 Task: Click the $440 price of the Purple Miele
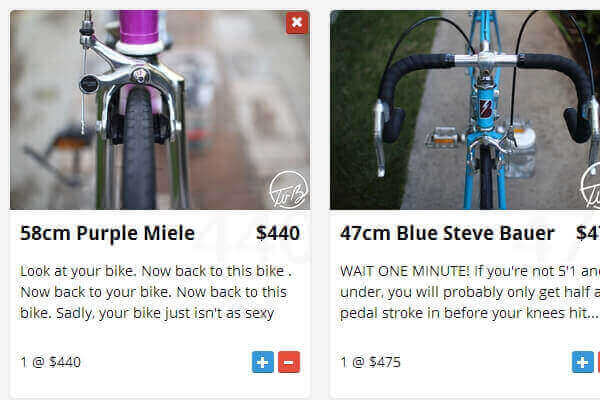pos(277,234)
